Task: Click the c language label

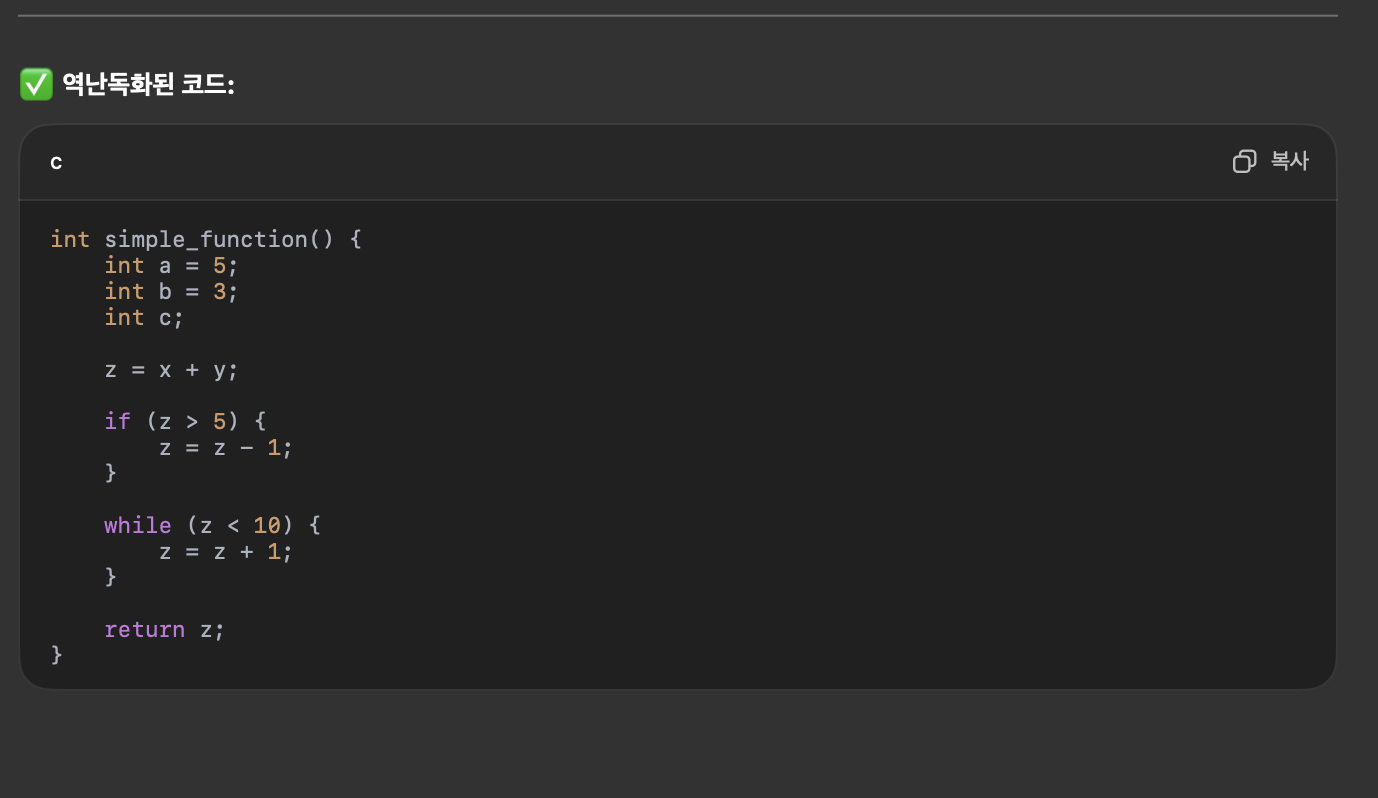Action: coord(56,162)
